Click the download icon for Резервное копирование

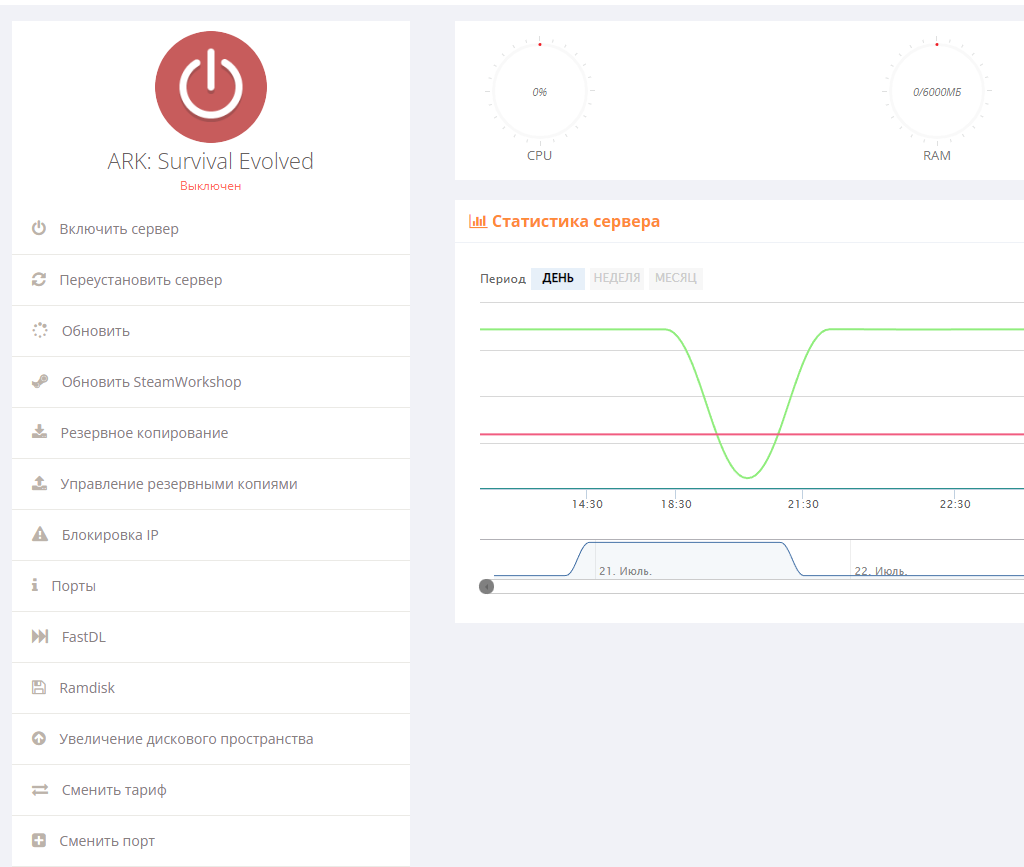40,432
